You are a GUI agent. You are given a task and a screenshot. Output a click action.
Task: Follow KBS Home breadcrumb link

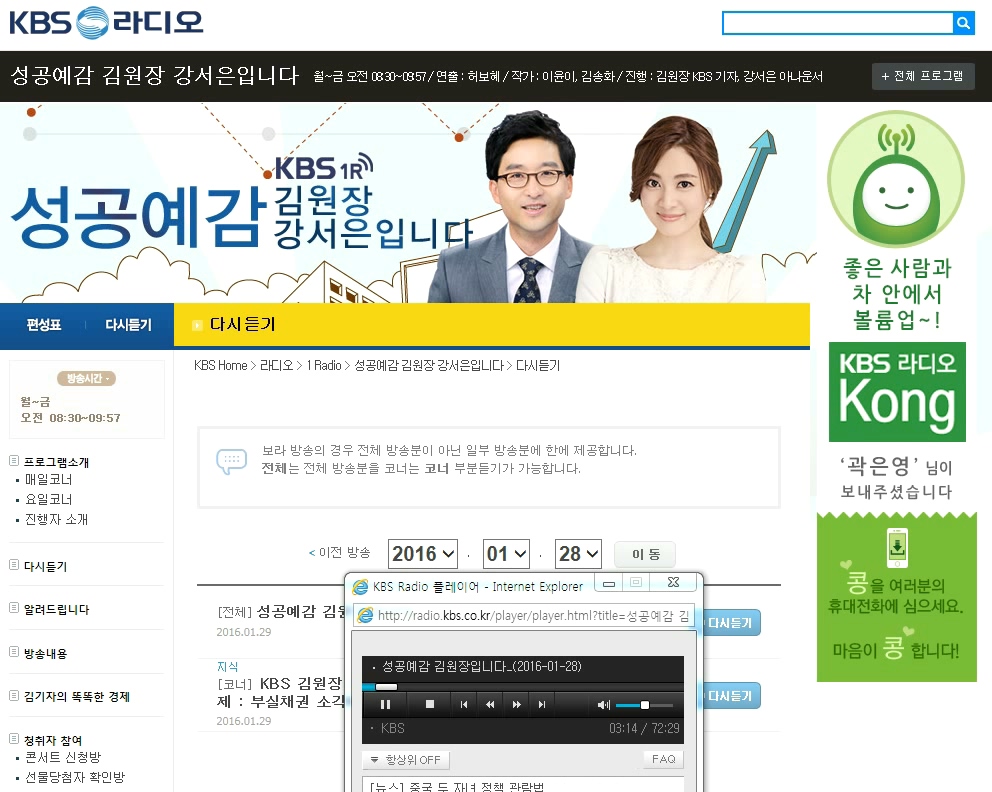pyautogui.click(x=220, y=365)
